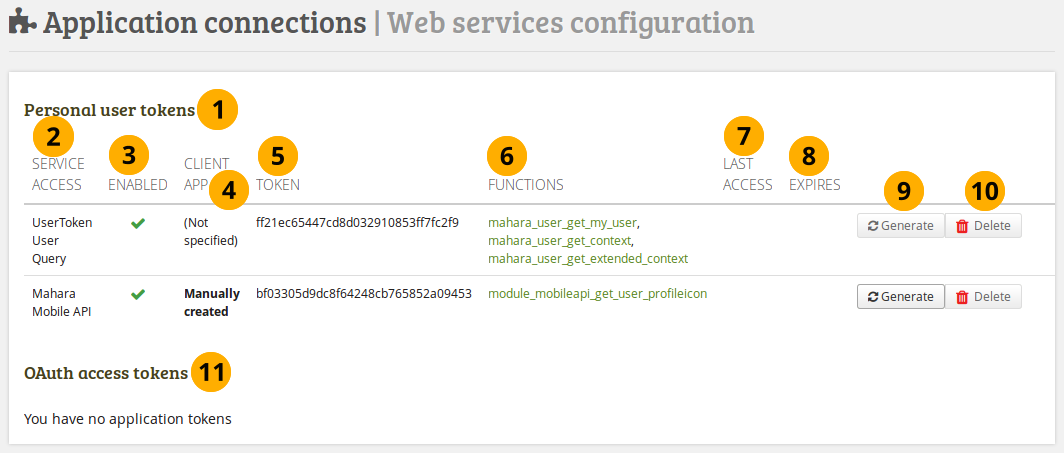Image resolution: width=1064 pixels, height=453 pixels.
Task: Generate a new token for UserToken User Query
Action: click(900, 227)
